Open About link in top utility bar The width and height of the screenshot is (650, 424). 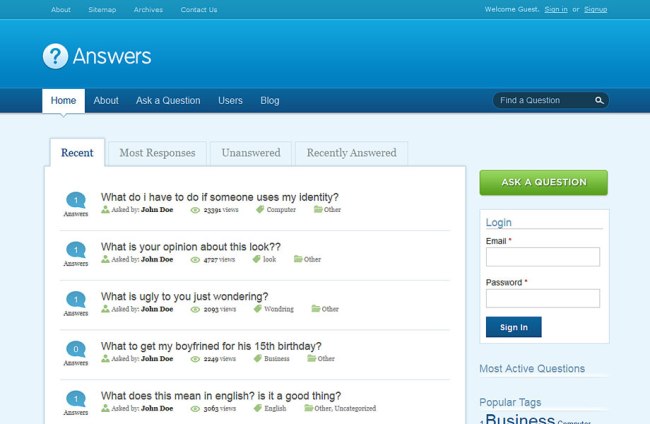(61, 10)
